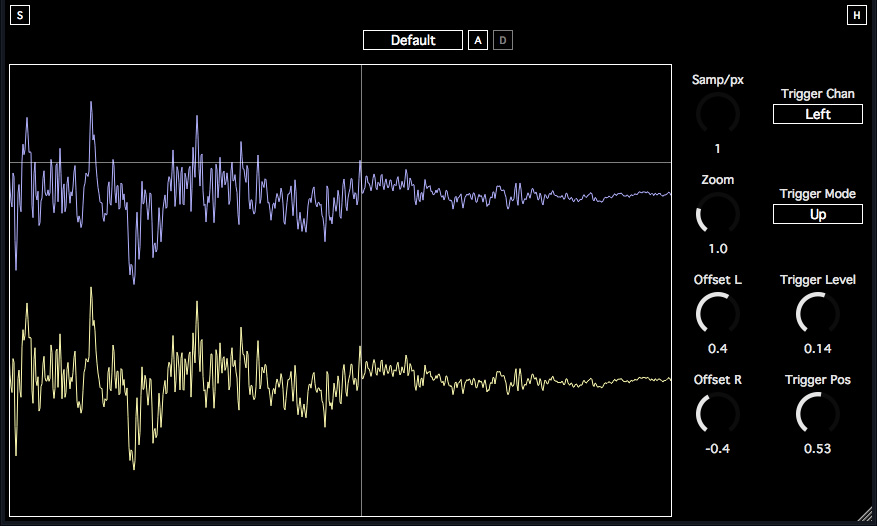877x526 pixels.
Task: Click the Offset L label
Action: 718,280
